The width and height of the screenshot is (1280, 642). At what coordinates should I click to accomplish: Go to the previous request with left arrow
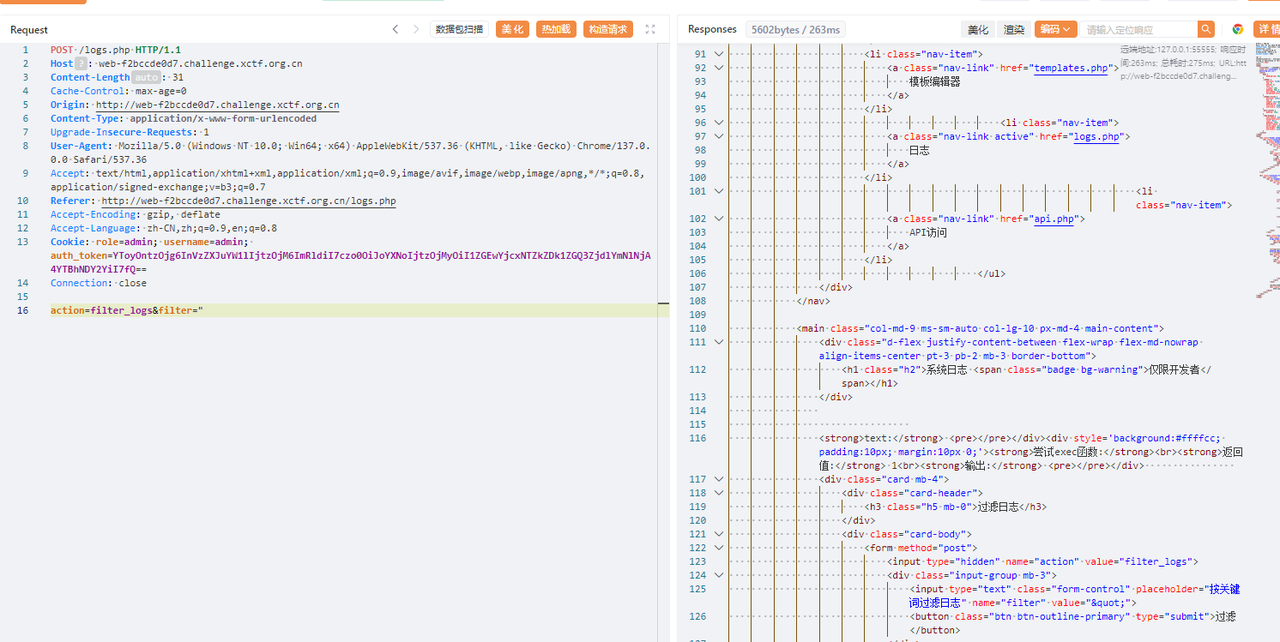[395, 30]
